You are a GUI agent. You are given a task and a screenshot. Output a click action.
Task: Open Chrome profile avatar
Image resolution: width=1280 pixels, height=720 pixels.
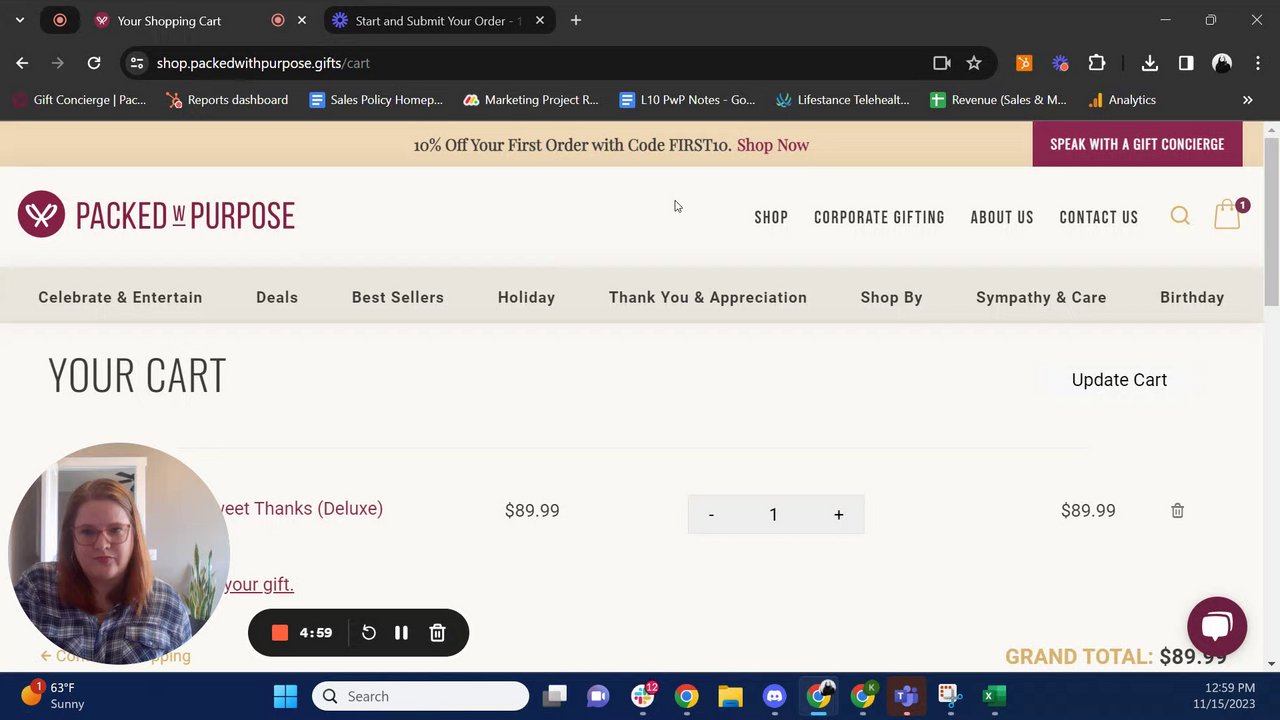[x=1222, y=63]
